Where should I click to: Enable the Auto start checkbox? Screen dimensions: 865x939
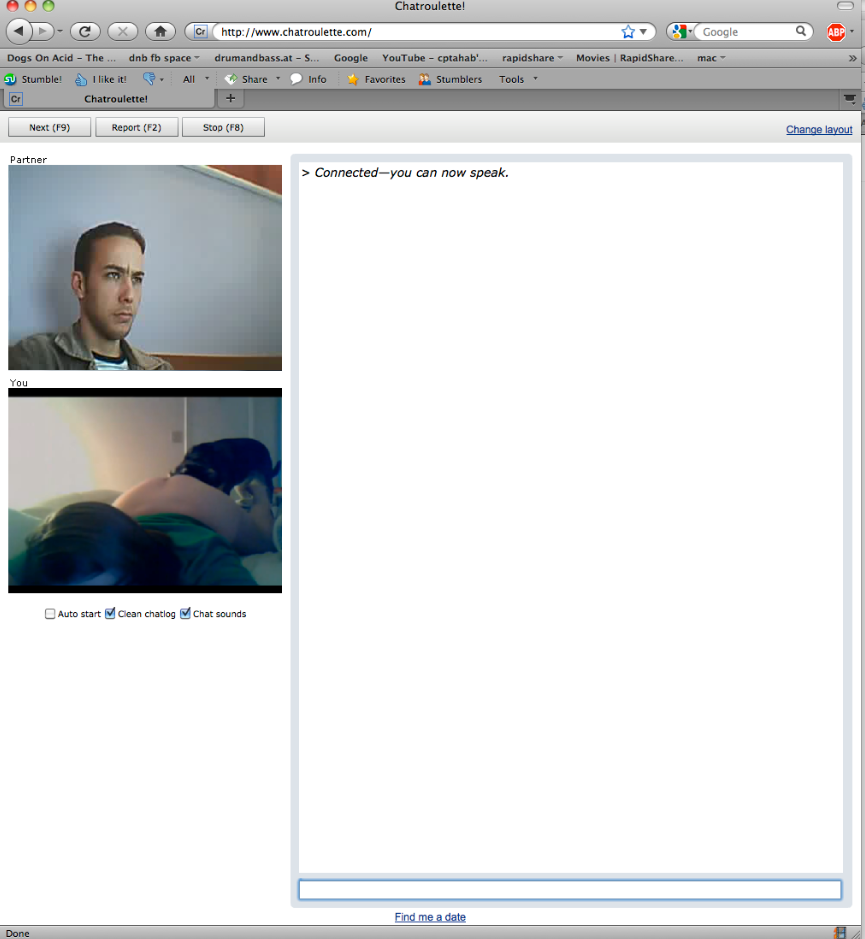coord(50,614)
